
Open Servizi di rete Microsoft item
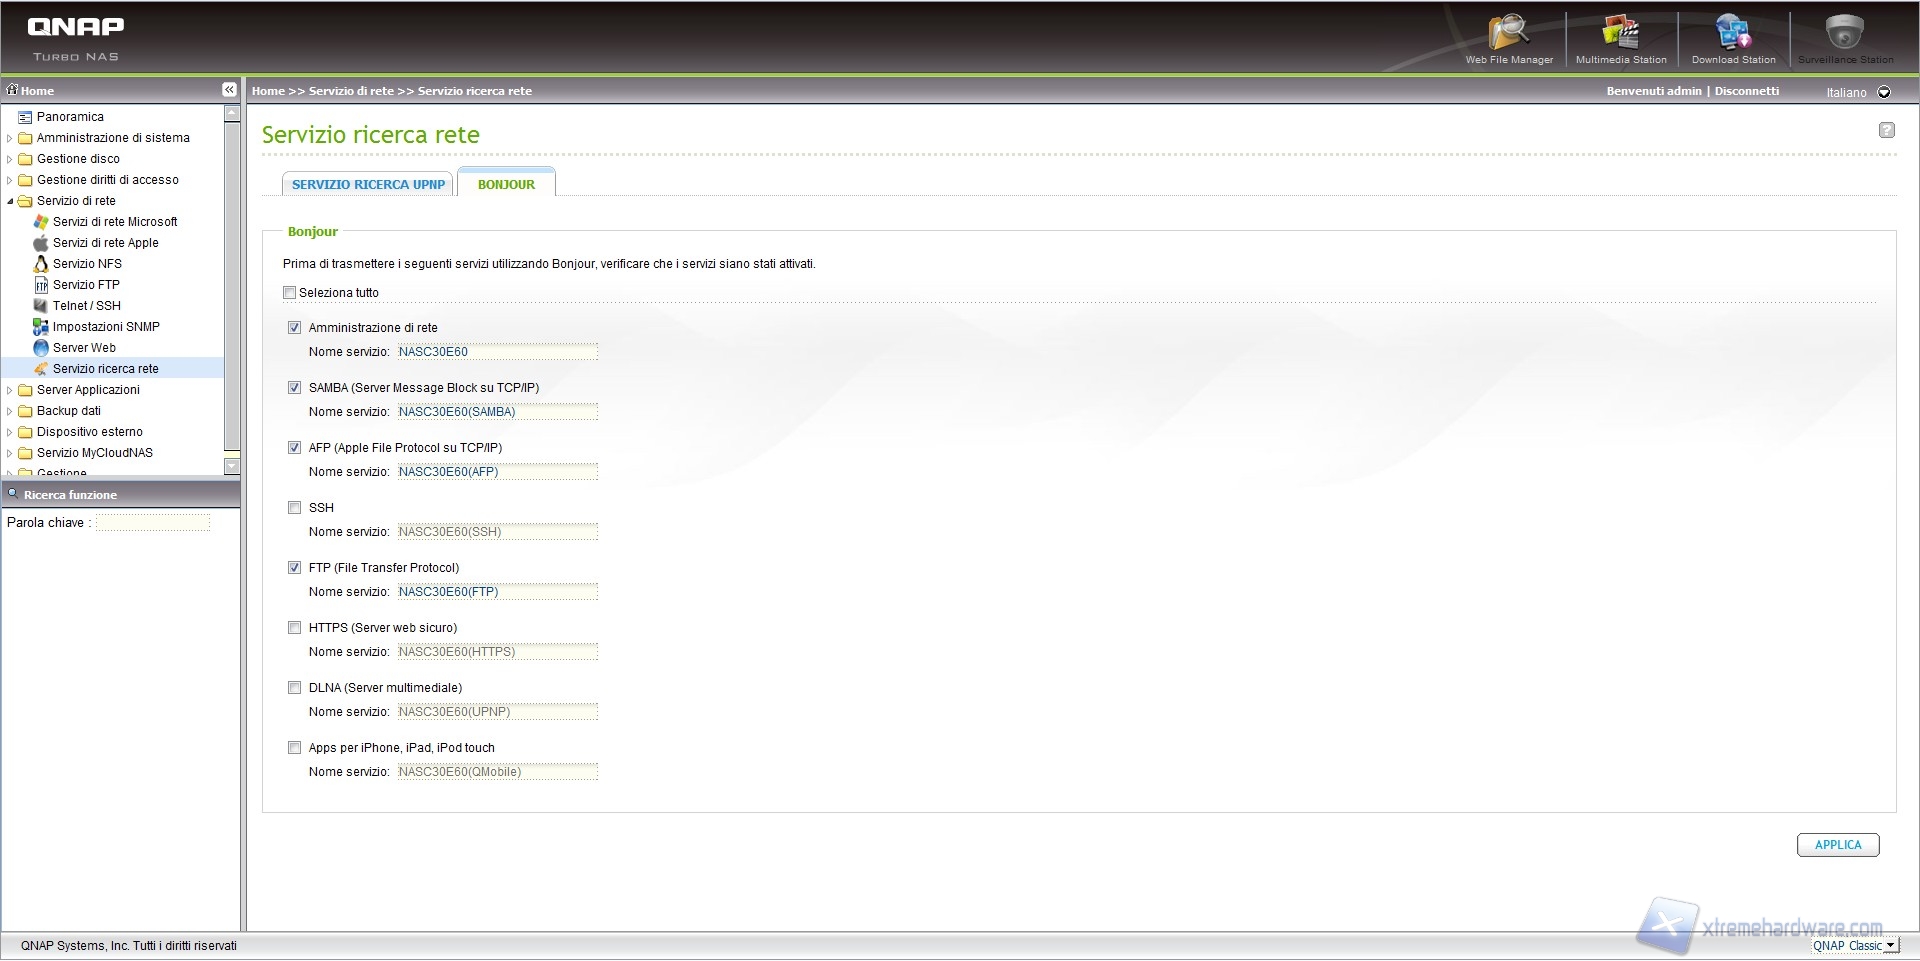(x=115, y=222)
